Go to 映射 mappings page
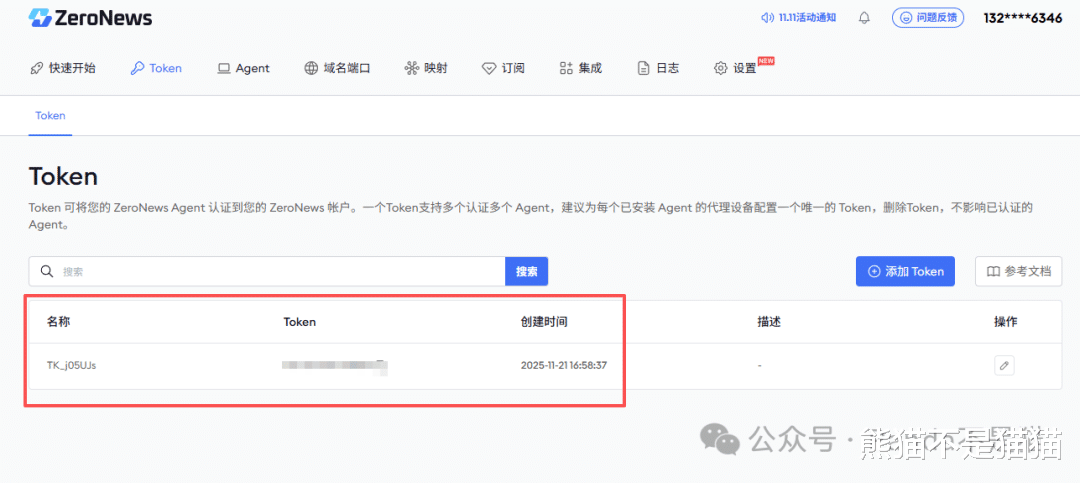This screenshot has width=1080, height=483. 426,68
